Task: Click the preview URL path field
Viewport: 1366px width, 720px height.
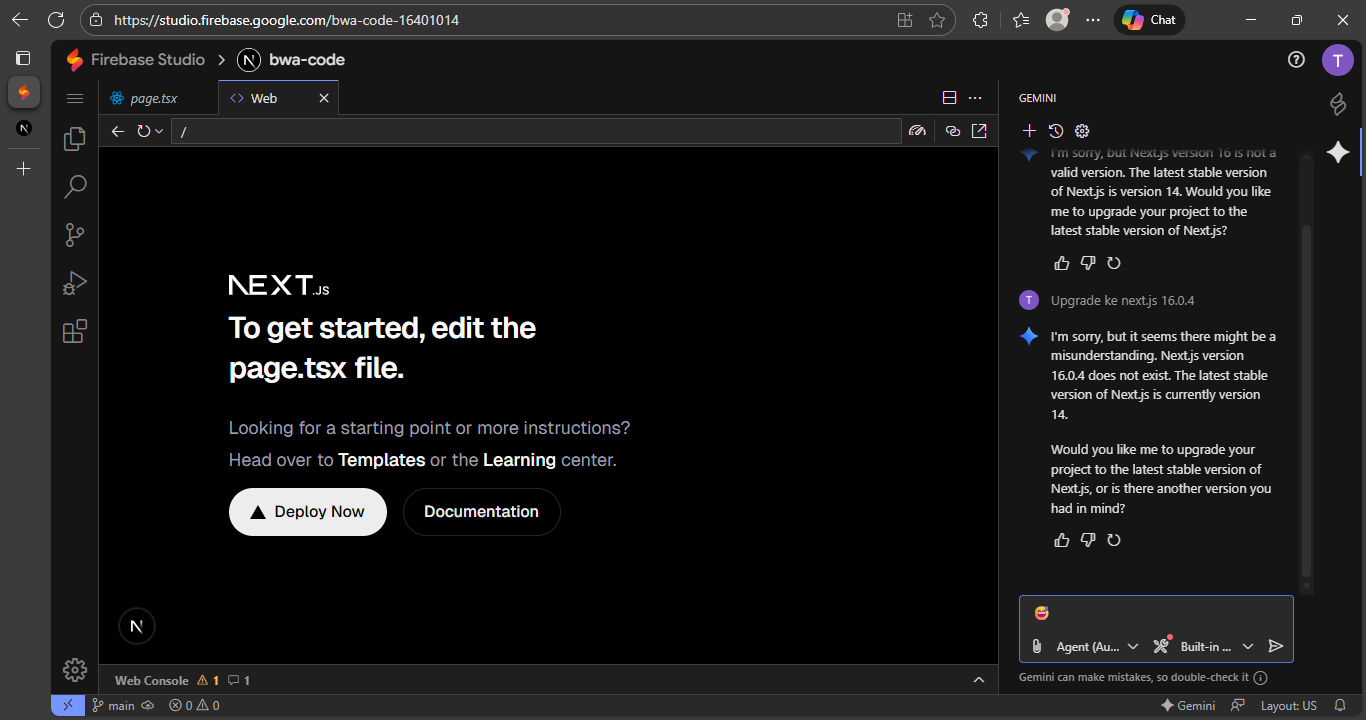Action: click(x=536, y=131)
